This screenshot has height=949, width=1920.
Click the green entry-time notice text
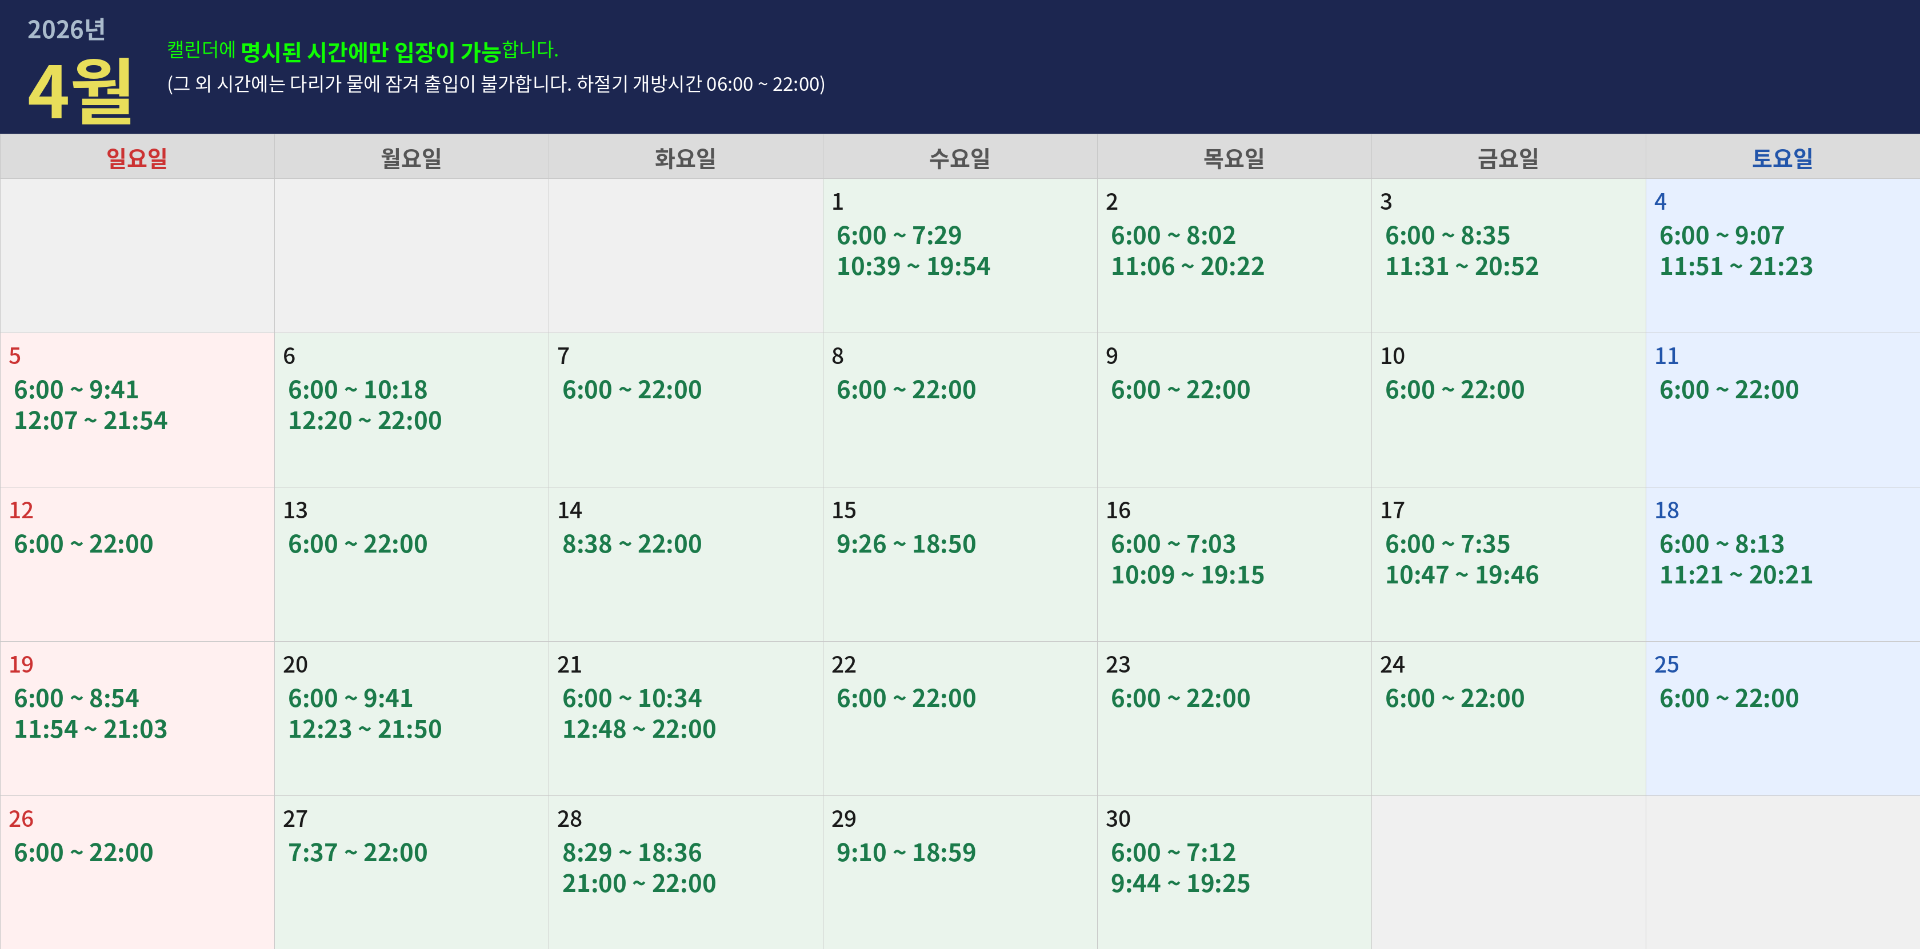363,51
